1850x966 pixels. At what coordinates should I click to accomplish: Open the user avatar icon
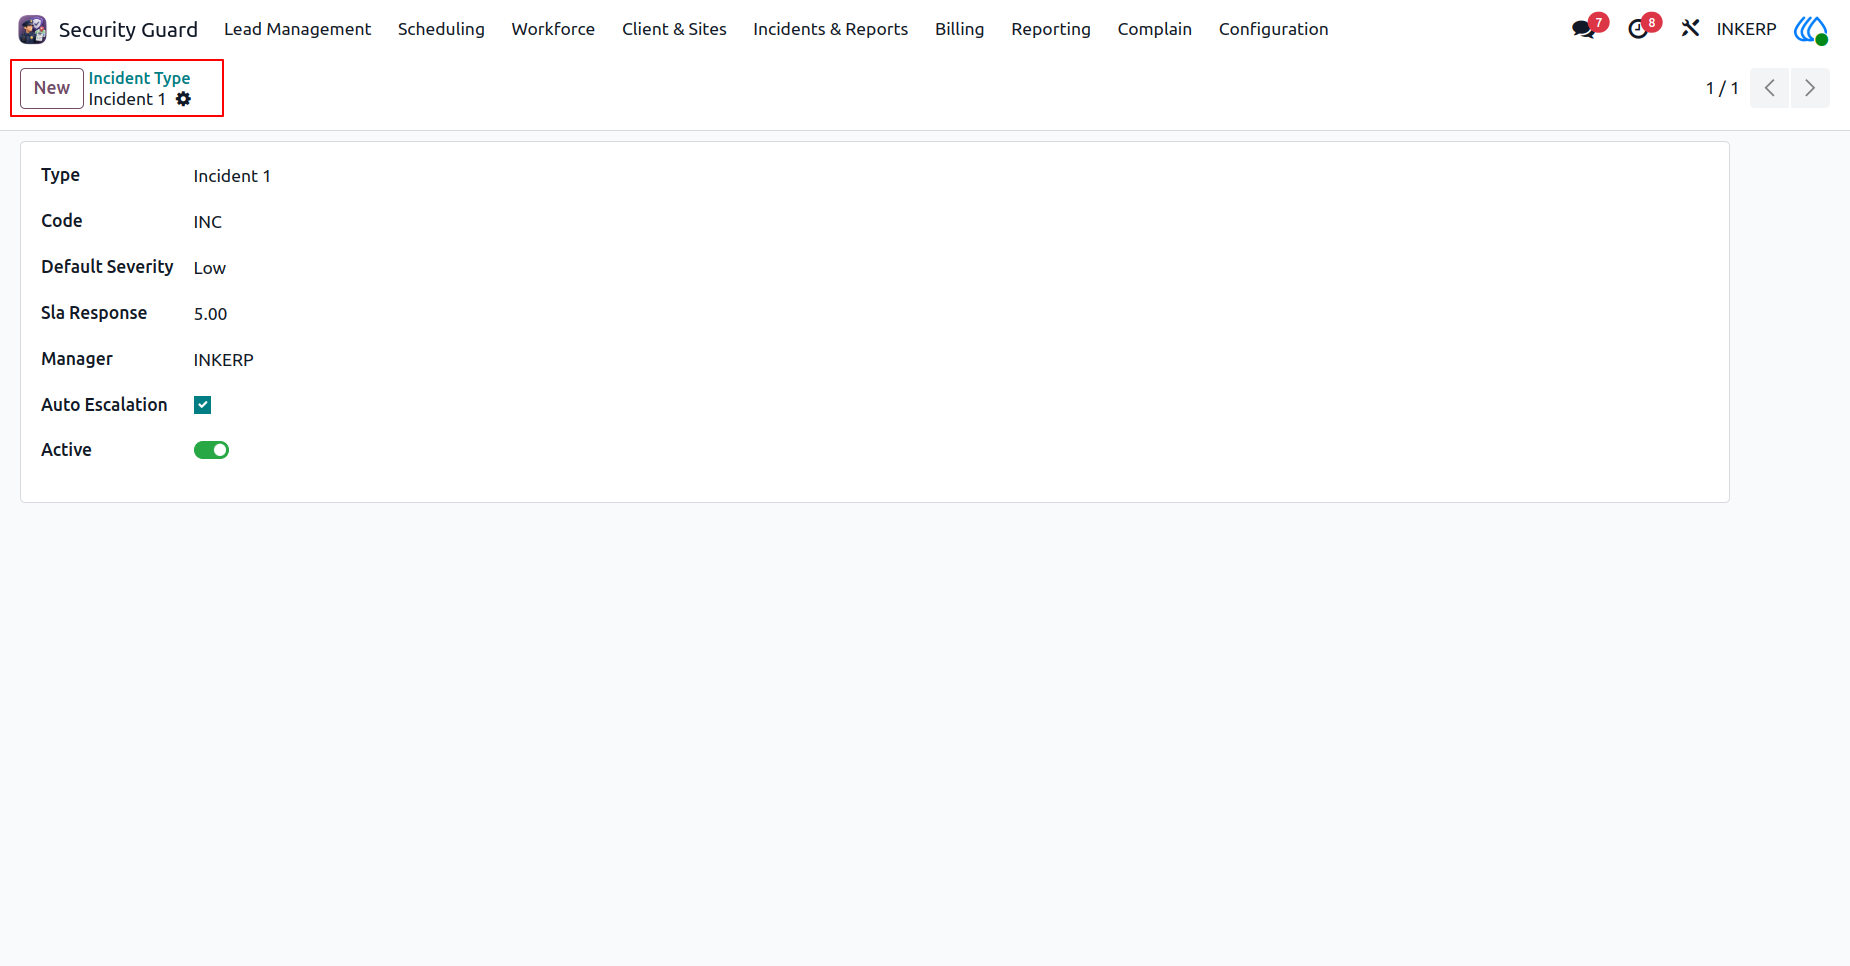1810,29
